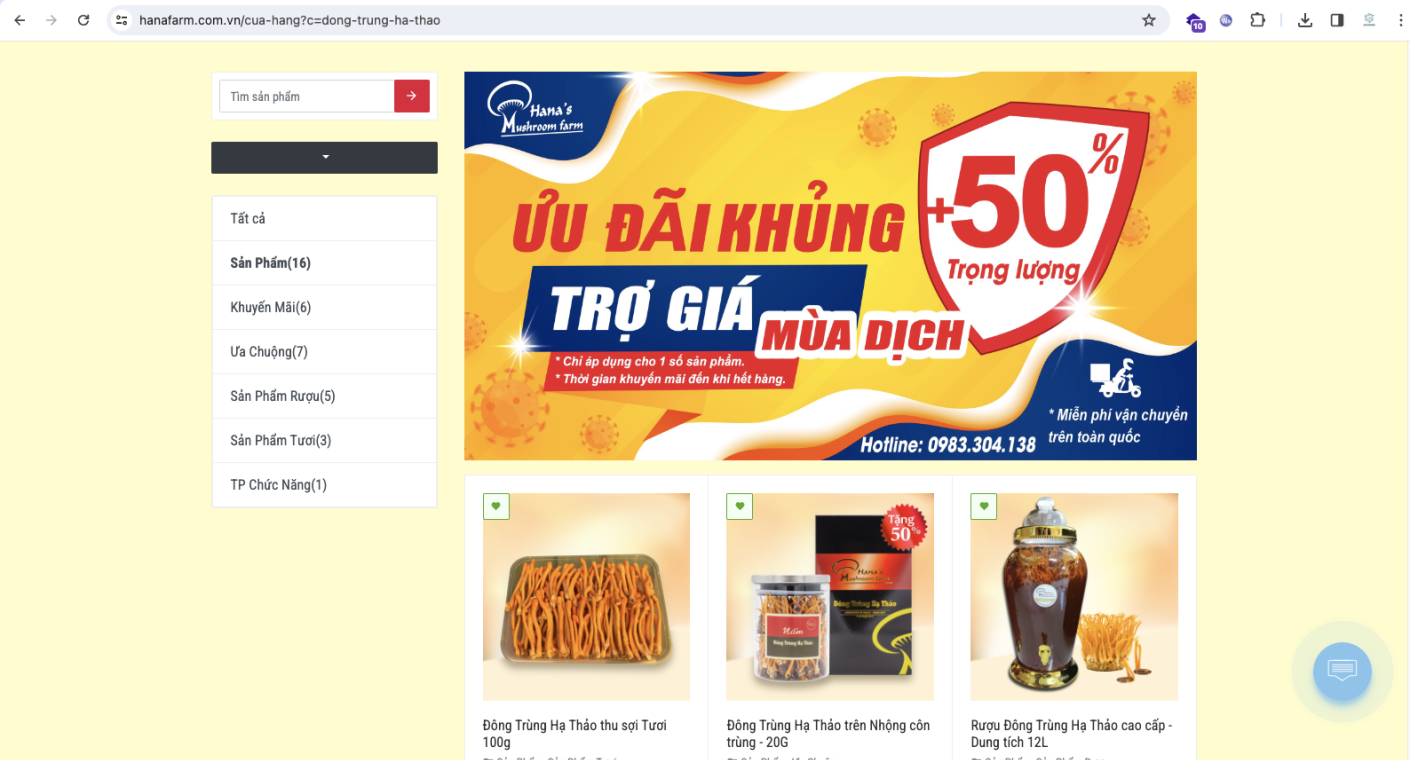Bookmark this page with the star icon

pos(1149,20)
